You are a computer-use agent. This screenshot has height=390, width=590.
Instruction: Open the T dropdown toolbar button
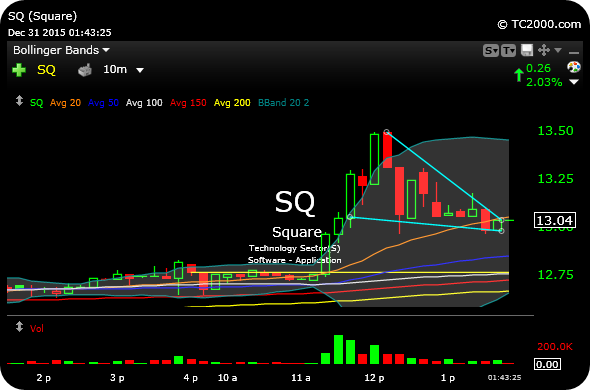[508, 50]
